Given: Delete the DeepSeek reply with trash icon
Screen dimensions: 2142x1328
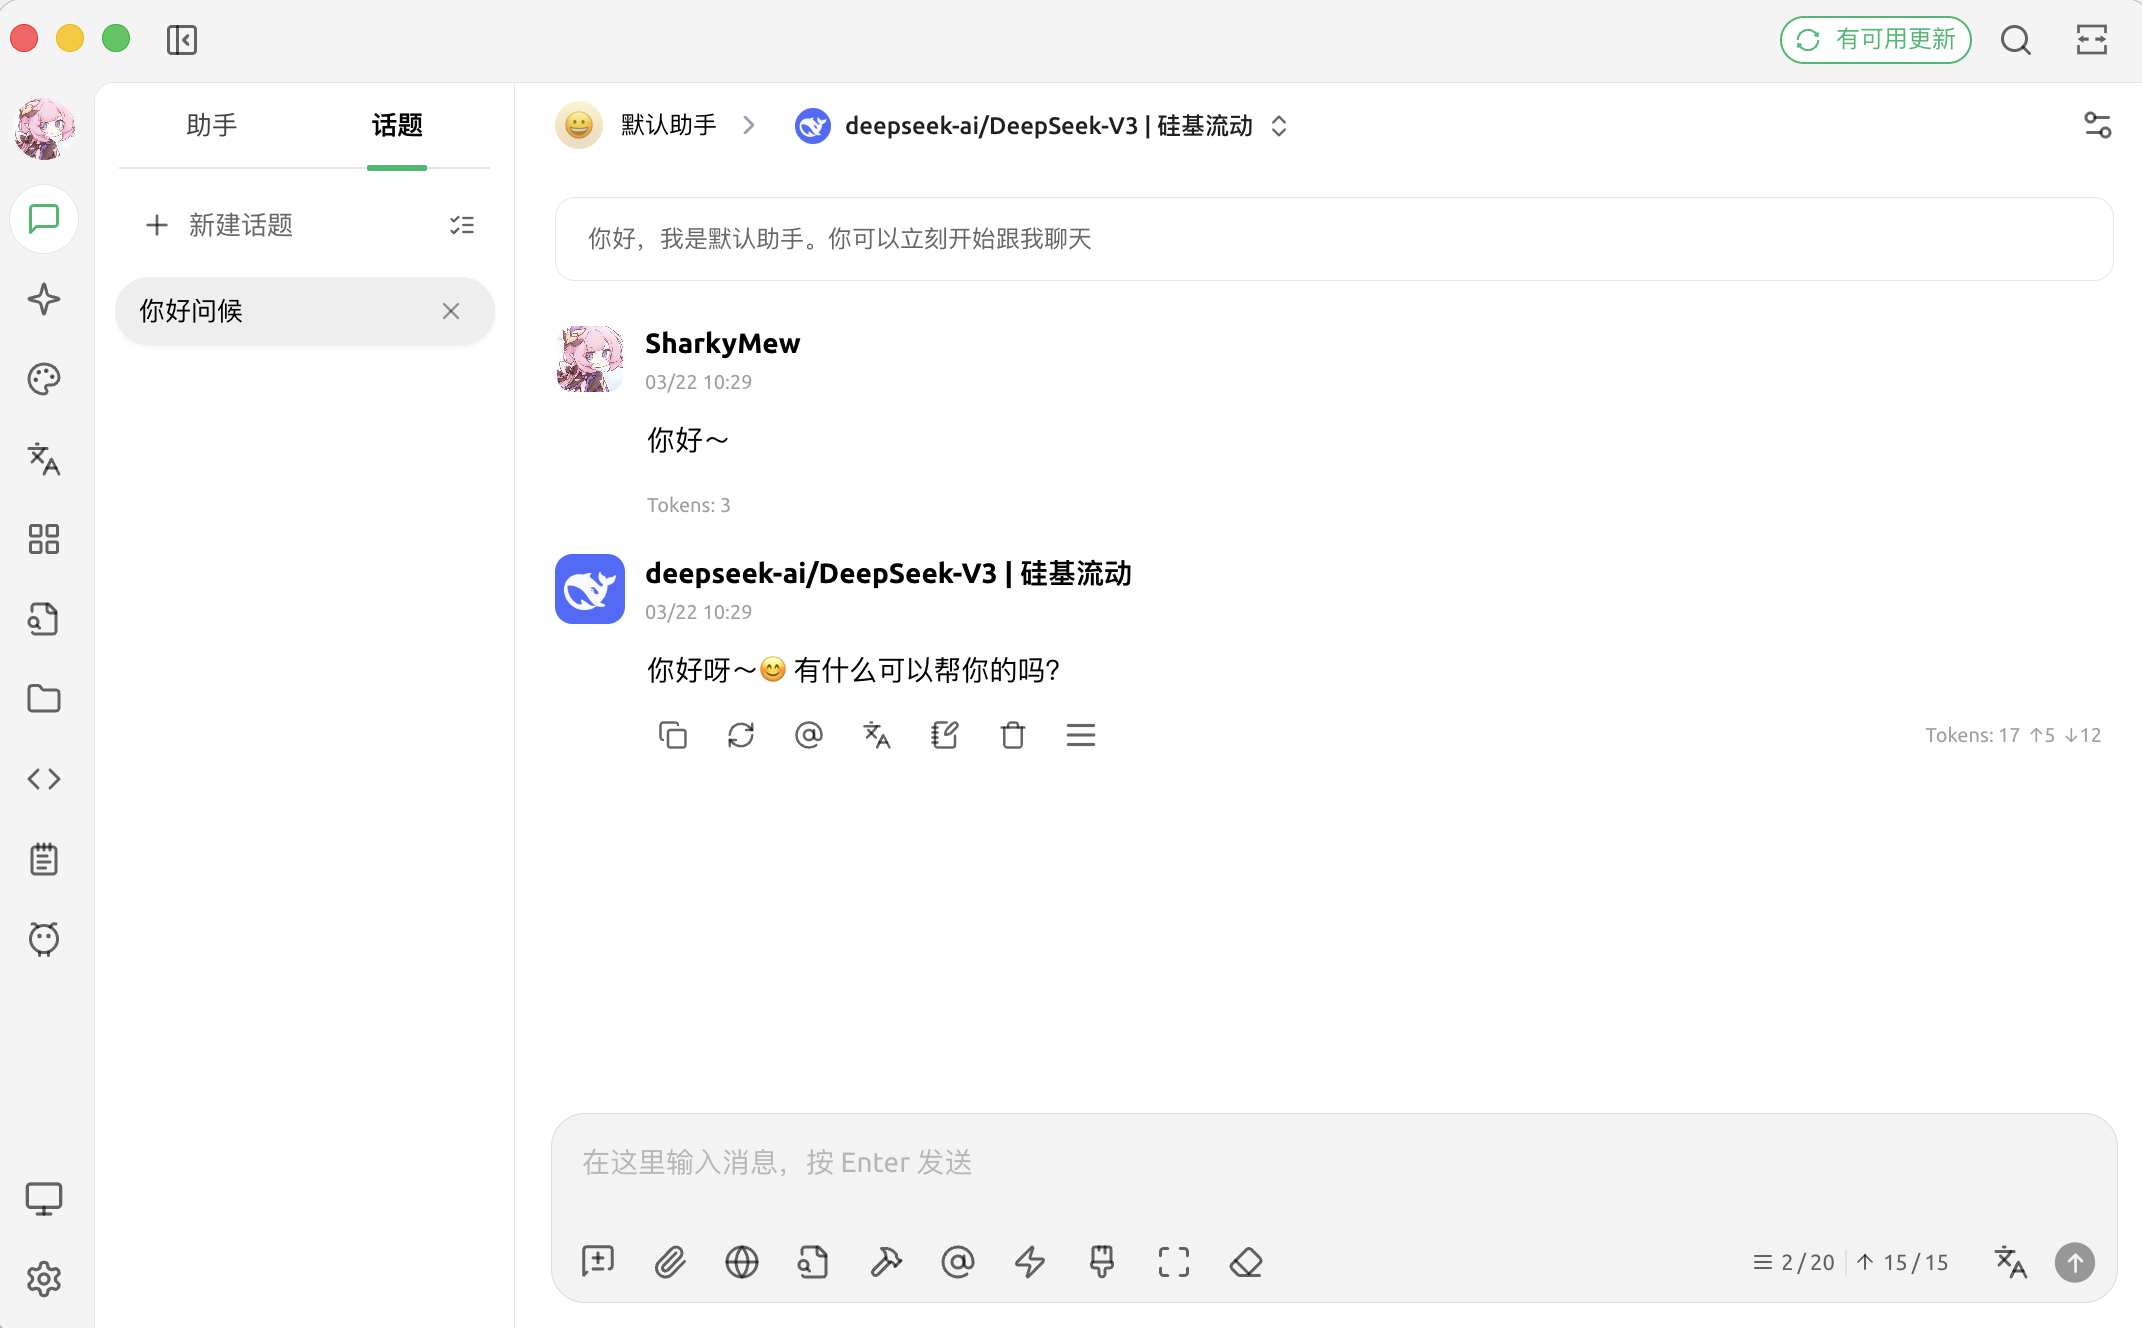Looking at the screenshot, I should (1012, 735).
